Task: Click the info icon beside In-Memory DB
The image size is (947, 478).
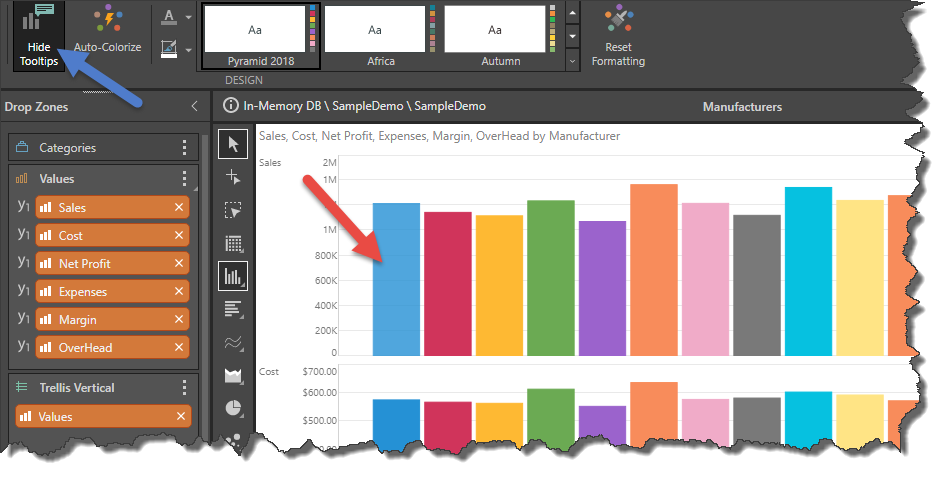Action: pyautogui.click(x=231, y=106)
